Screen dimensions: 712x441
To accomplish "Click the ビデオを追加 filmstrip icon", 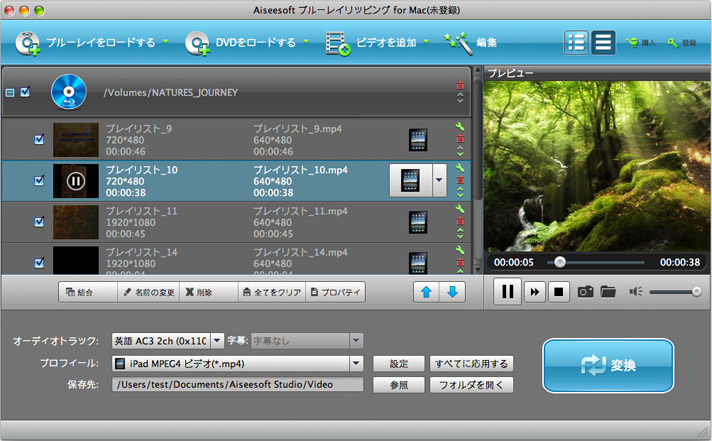I will click(338, 44).
